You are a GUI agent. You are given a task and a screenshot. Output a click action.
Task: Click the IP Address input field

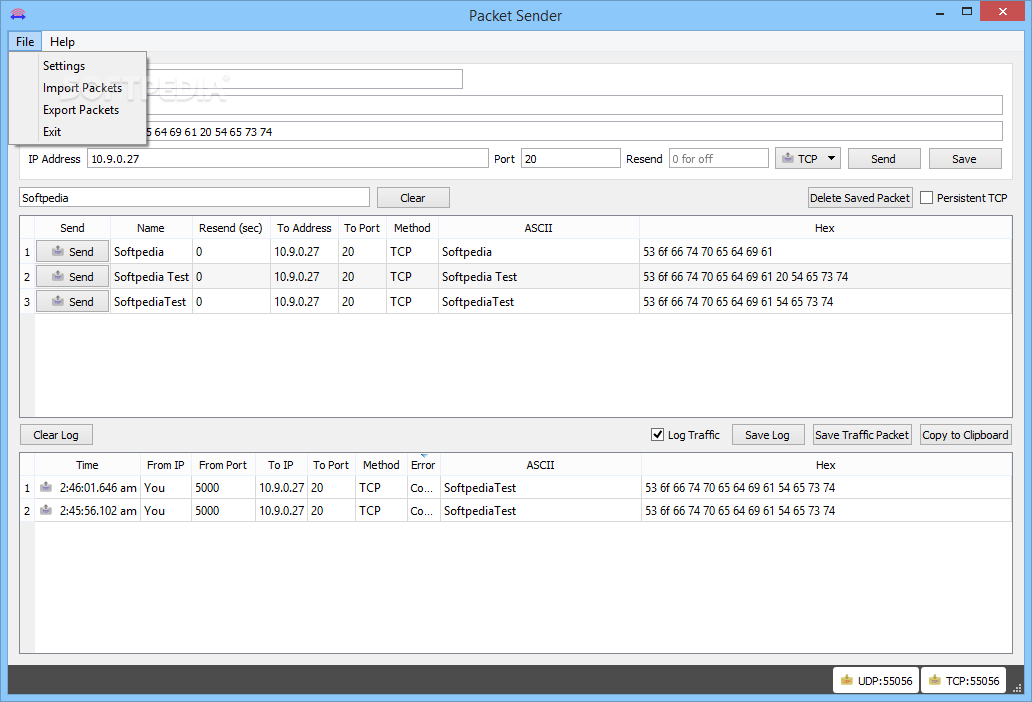point(288,159)
